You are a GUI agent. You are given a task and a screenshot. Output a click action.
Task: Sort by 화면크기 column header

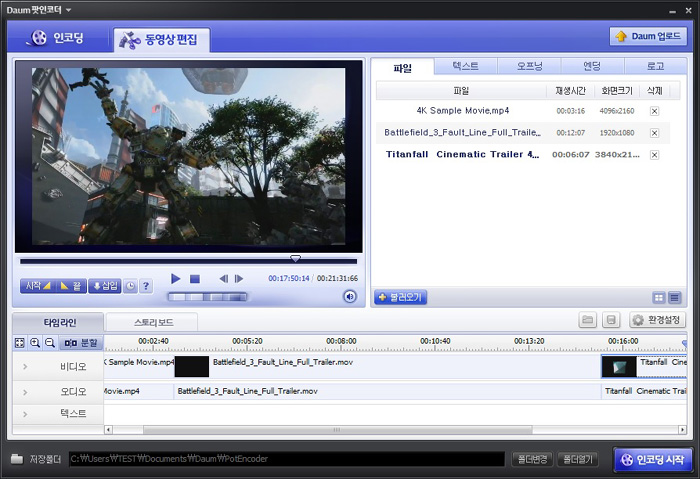pyautogui.click(x=617, y=91)
